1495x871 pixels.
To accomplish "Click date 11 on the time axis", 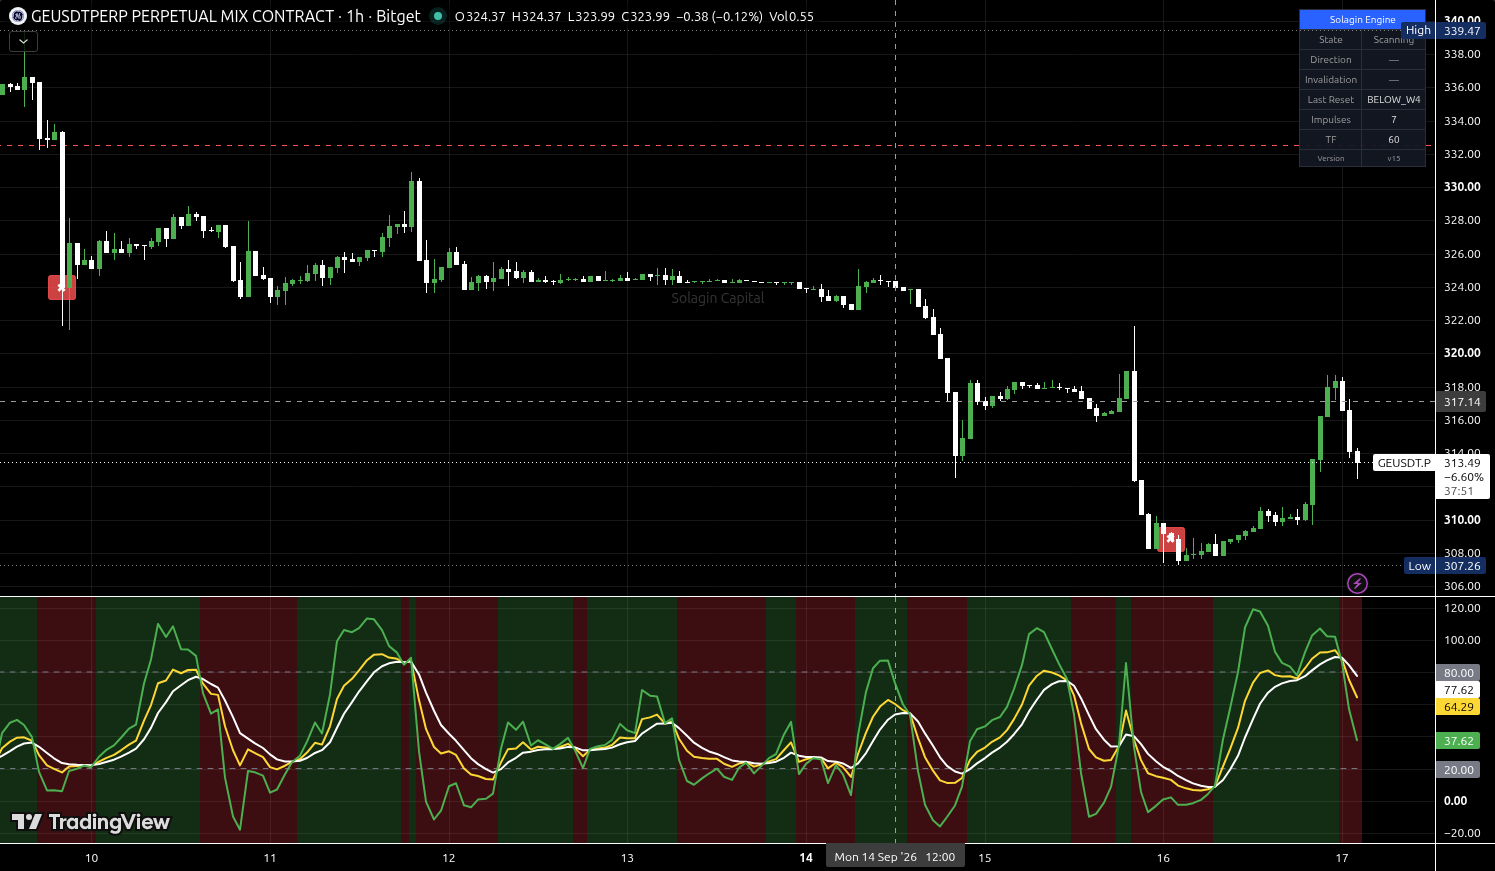I will [x=270, y=858].
